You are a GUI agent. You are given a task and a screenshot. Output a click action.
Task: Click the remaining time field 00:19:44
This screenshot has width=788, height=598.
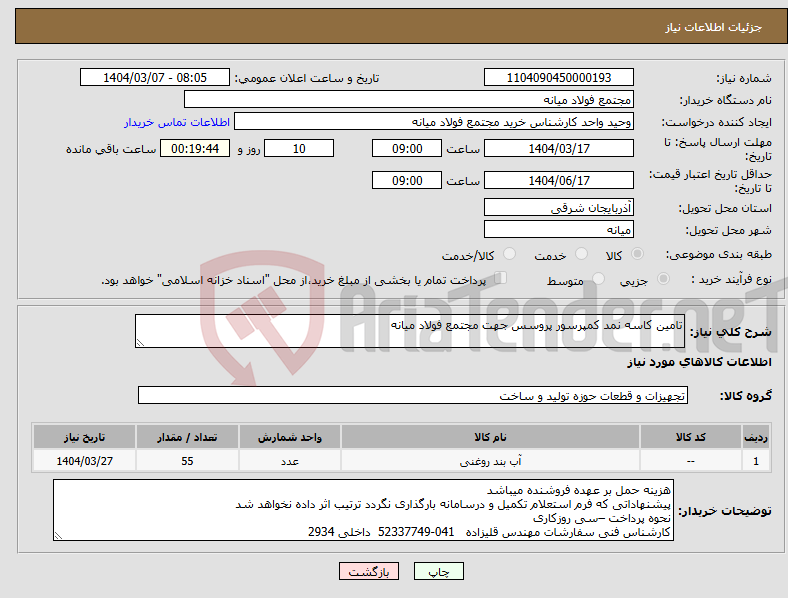coord(195,148)
